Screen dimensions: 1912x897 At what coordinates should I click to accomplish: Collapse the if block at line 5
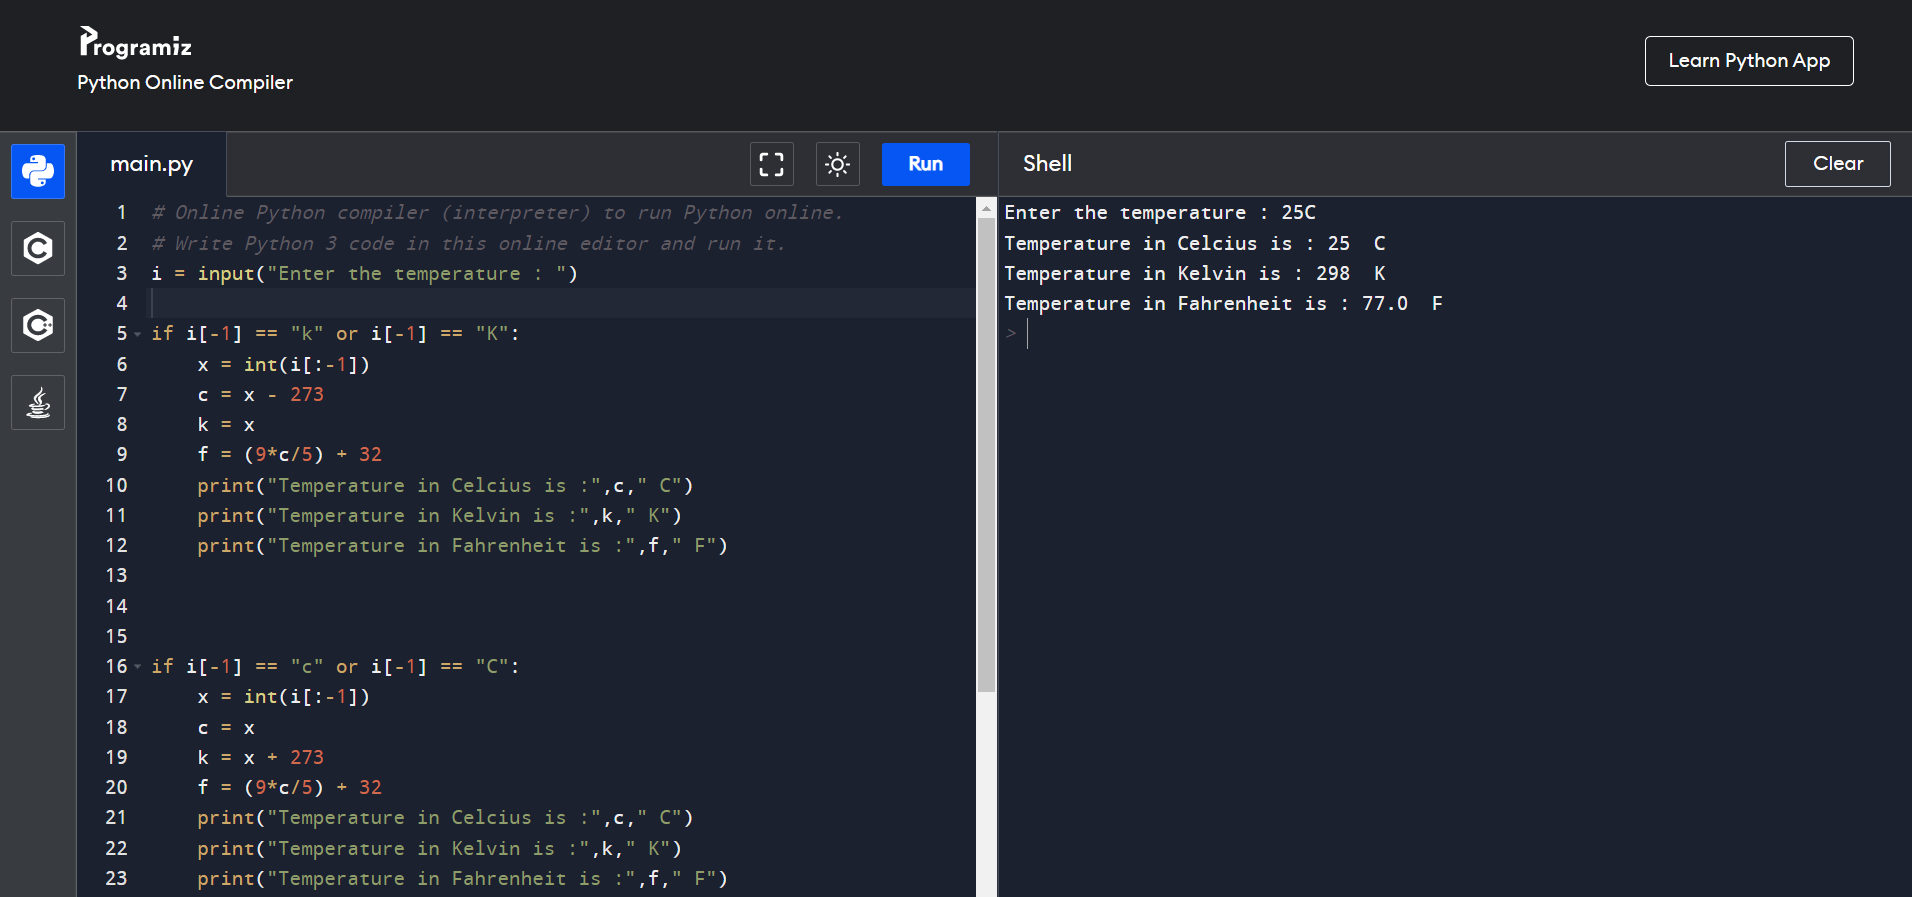click(x=138, y=335)
